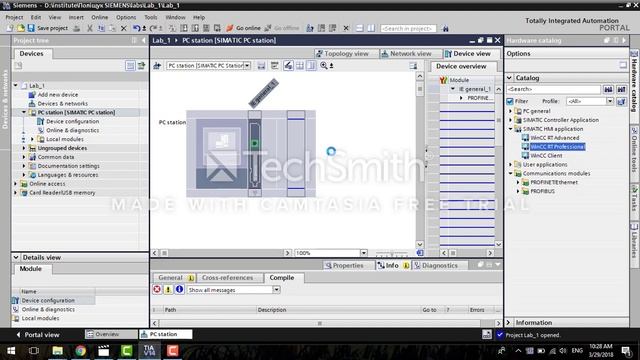
Task: Click the greyed Go offline button
Action: pos(282,28)
